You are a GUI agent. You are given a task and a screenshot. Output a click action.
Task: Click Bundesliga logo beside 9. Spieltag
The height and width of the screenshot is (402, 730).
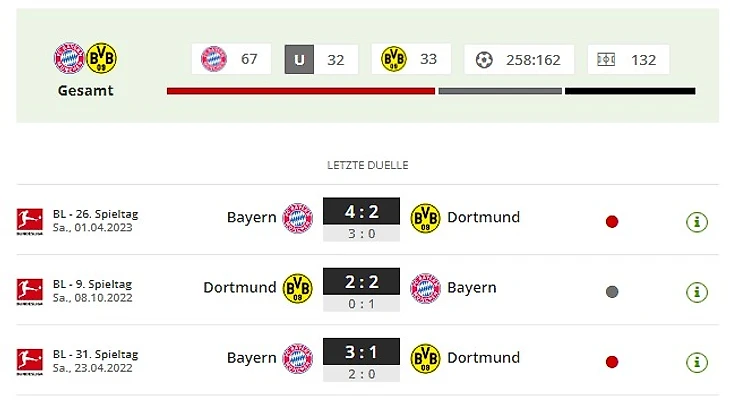[x=30, y=292]
